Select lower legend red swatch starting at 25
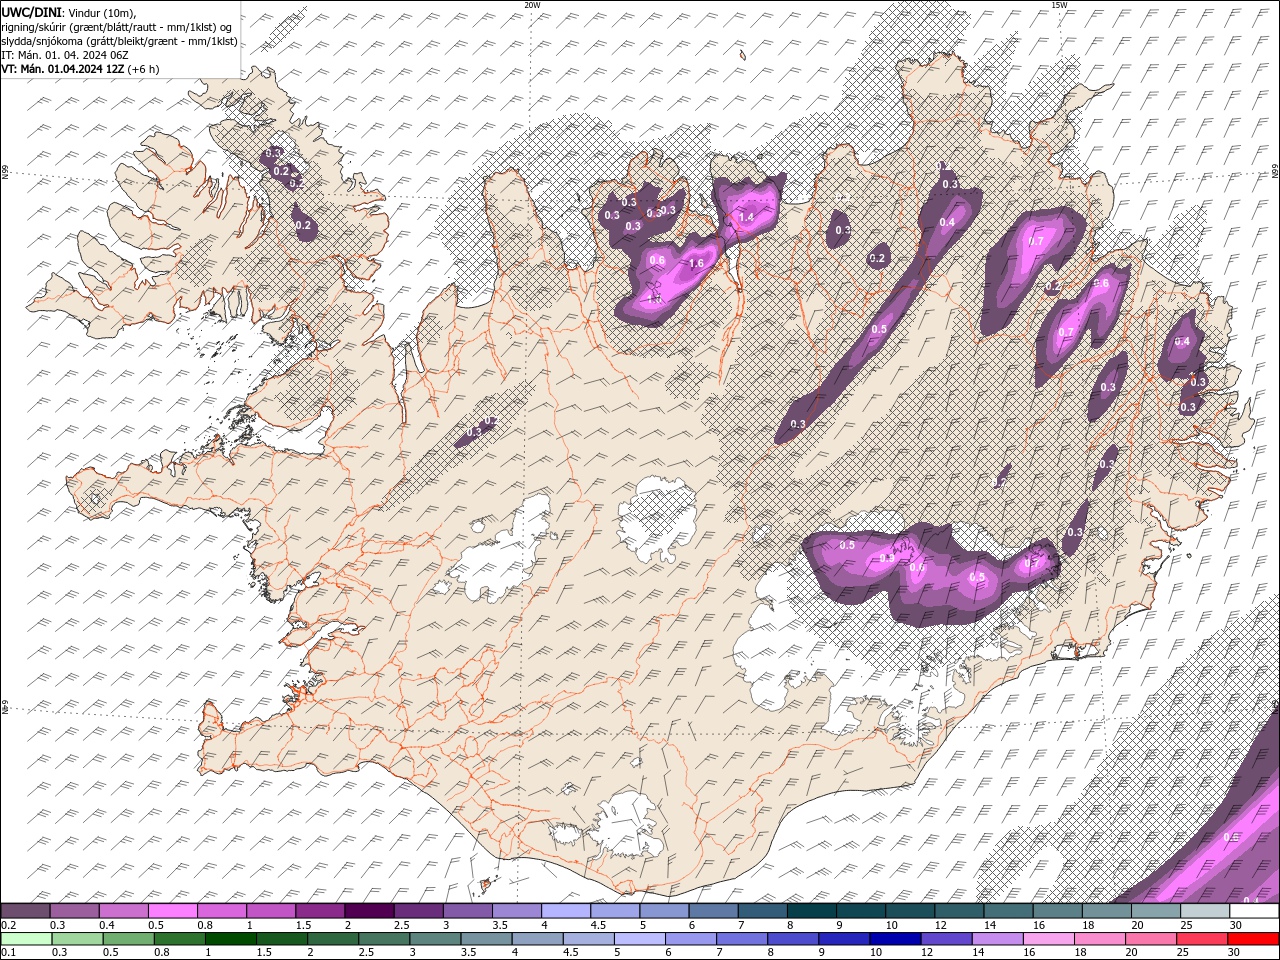The height and width of the screenshot is (960, 1280). point(1201,939)
